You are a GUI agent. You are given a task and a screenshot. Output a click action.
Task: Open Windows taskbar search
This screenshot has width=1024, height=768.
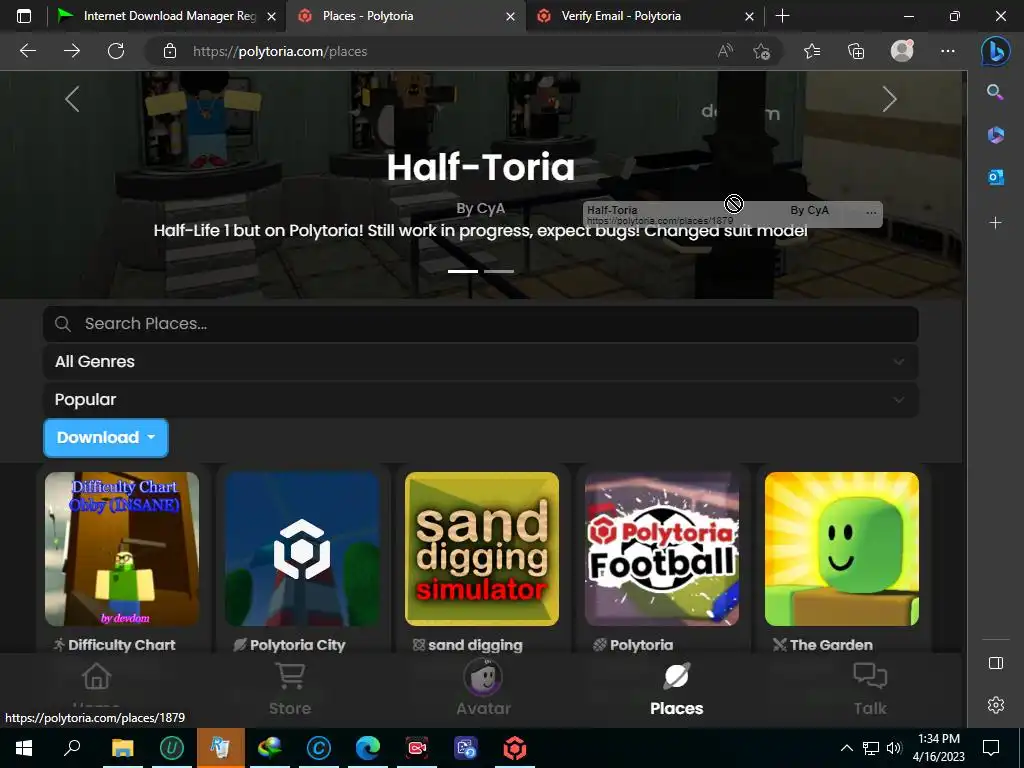click(x=72, y=748)
